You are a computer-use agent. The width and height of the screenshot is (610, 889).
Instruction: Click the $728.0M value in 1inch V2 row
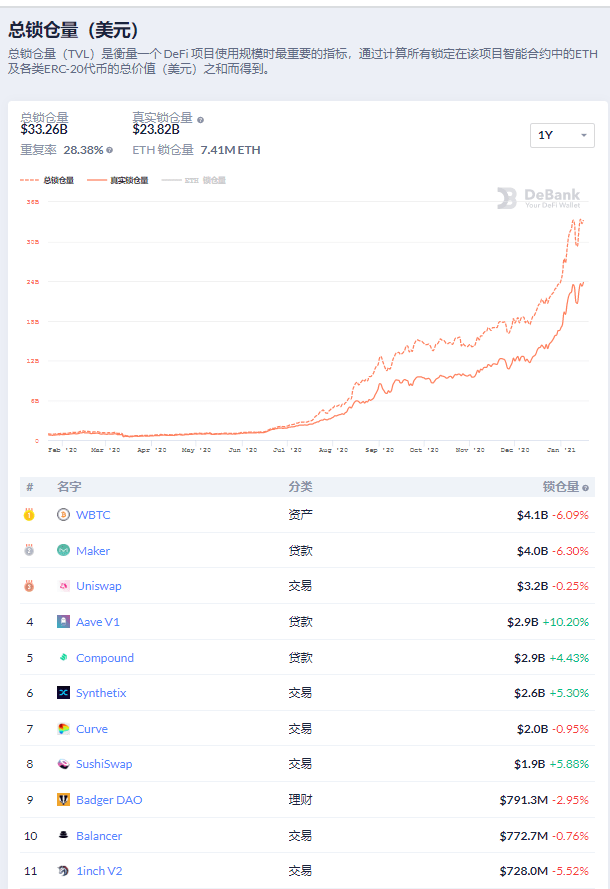pyautogui.click(x=524, y=871)
